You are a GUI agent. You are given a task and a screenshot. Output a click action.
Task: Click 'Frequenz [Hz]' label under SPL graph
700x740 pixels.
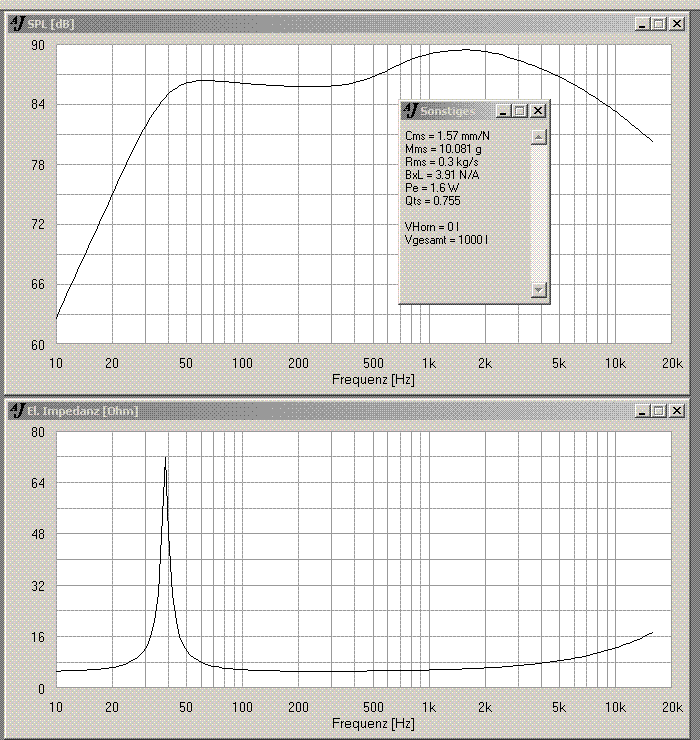(x=373, y=379)
